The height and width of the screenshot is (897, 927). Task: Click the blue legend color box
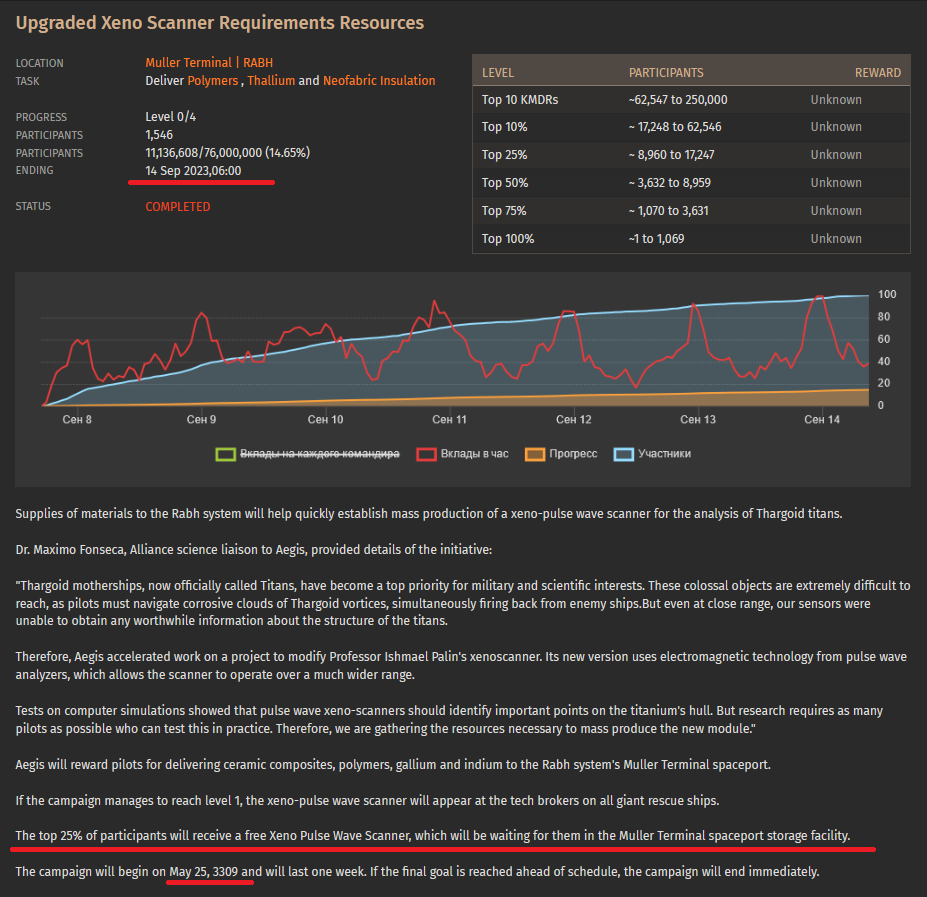624,454
